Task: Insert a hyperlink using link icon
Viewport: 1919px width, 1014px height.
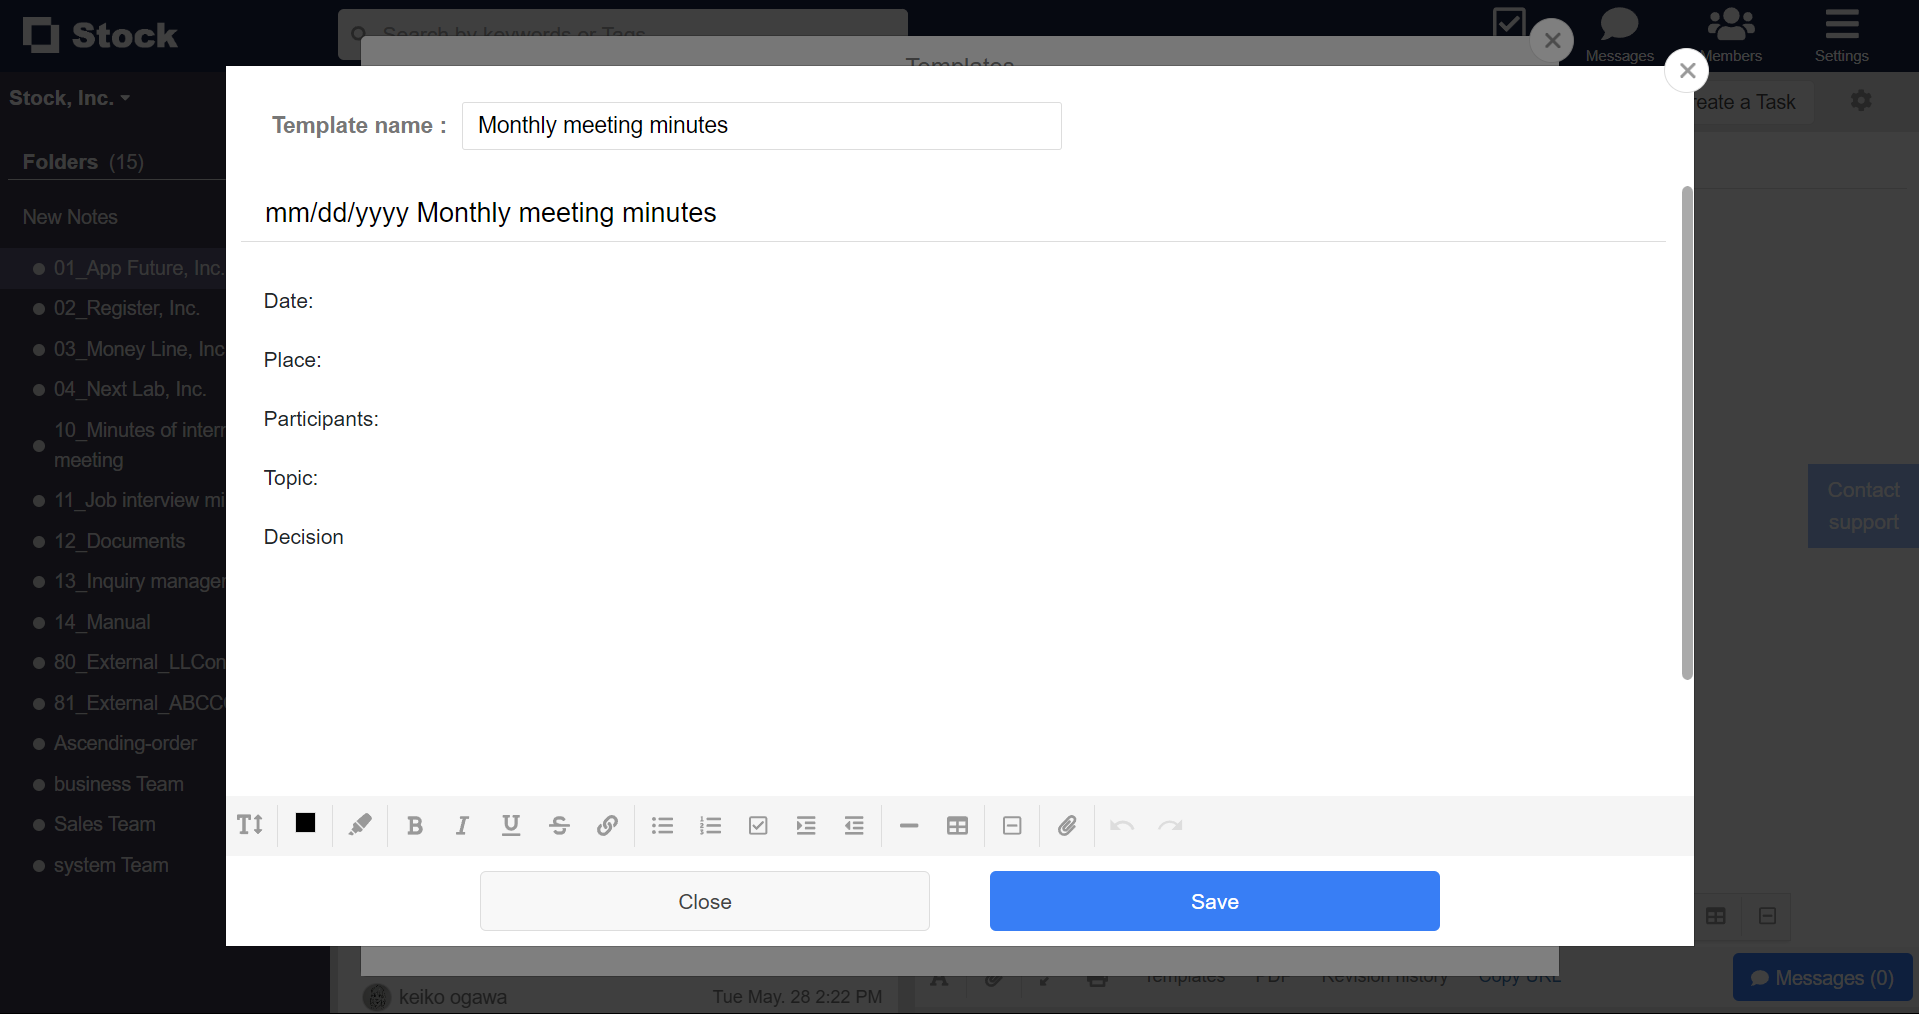Action: click(x=607, y=826)
